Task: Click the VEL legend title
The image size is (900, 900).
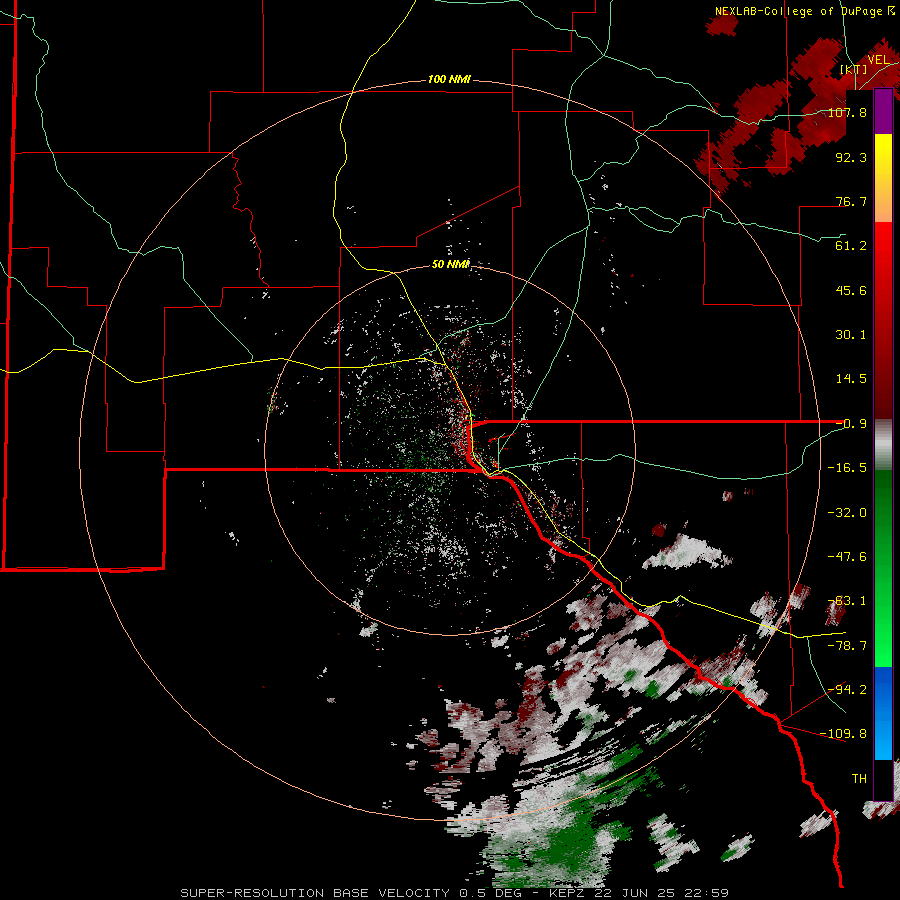Action: point(878,60)
